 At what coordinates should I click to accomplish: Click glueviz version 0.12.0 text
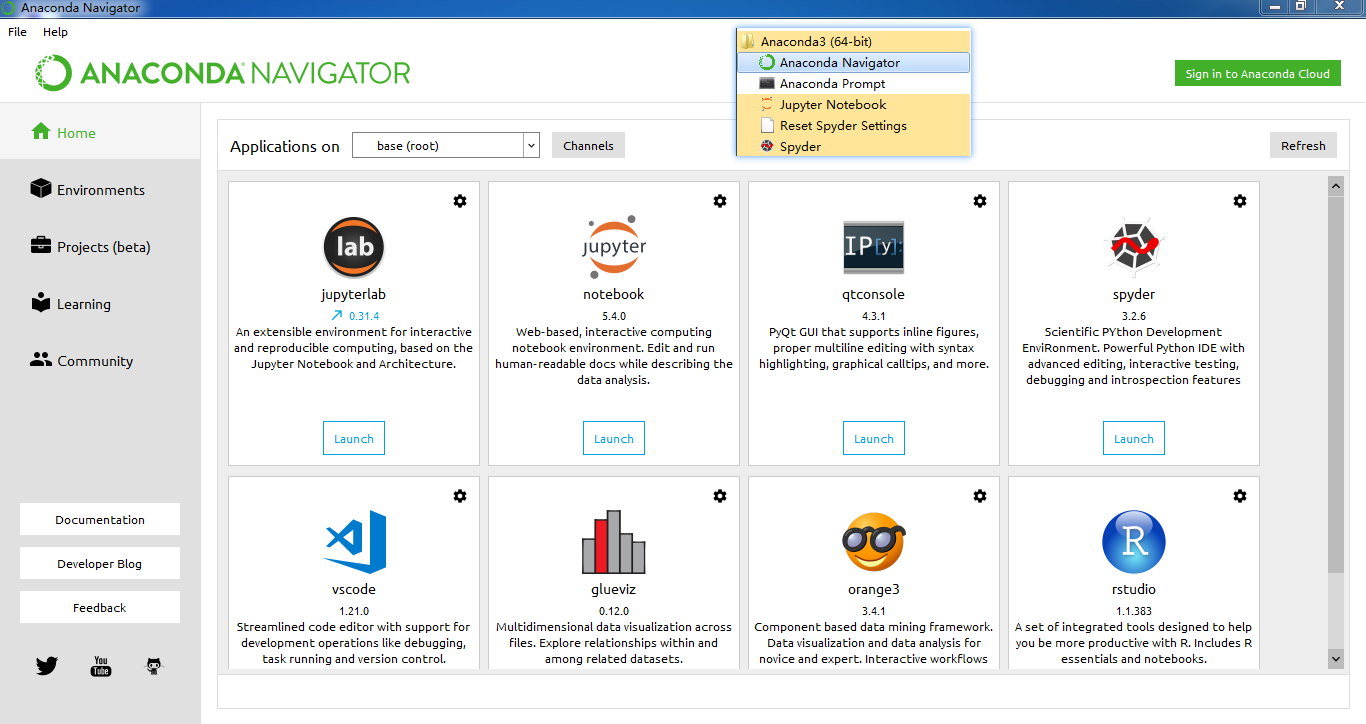pyautogui.click(x=614, y=610)
